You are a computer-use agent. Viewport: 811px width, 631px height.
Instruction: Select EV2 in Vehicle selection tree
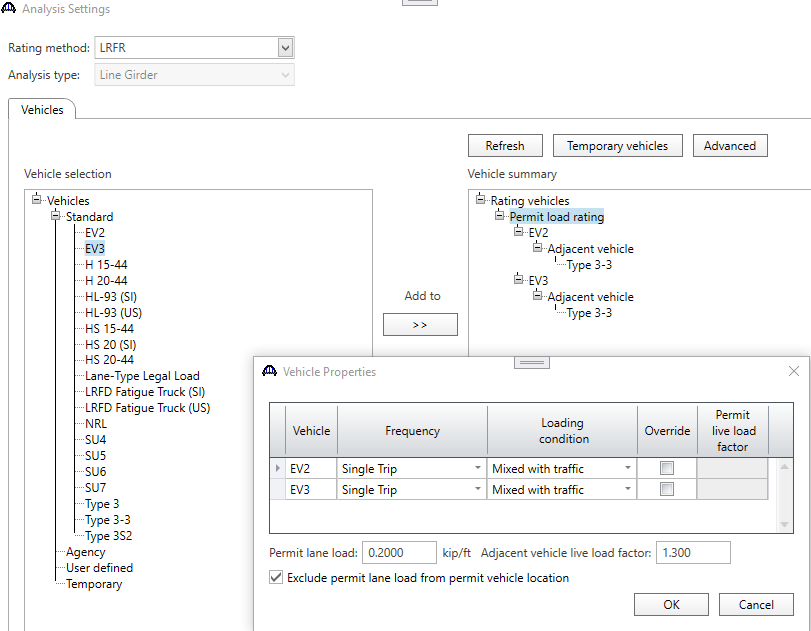tap(95, 233)
